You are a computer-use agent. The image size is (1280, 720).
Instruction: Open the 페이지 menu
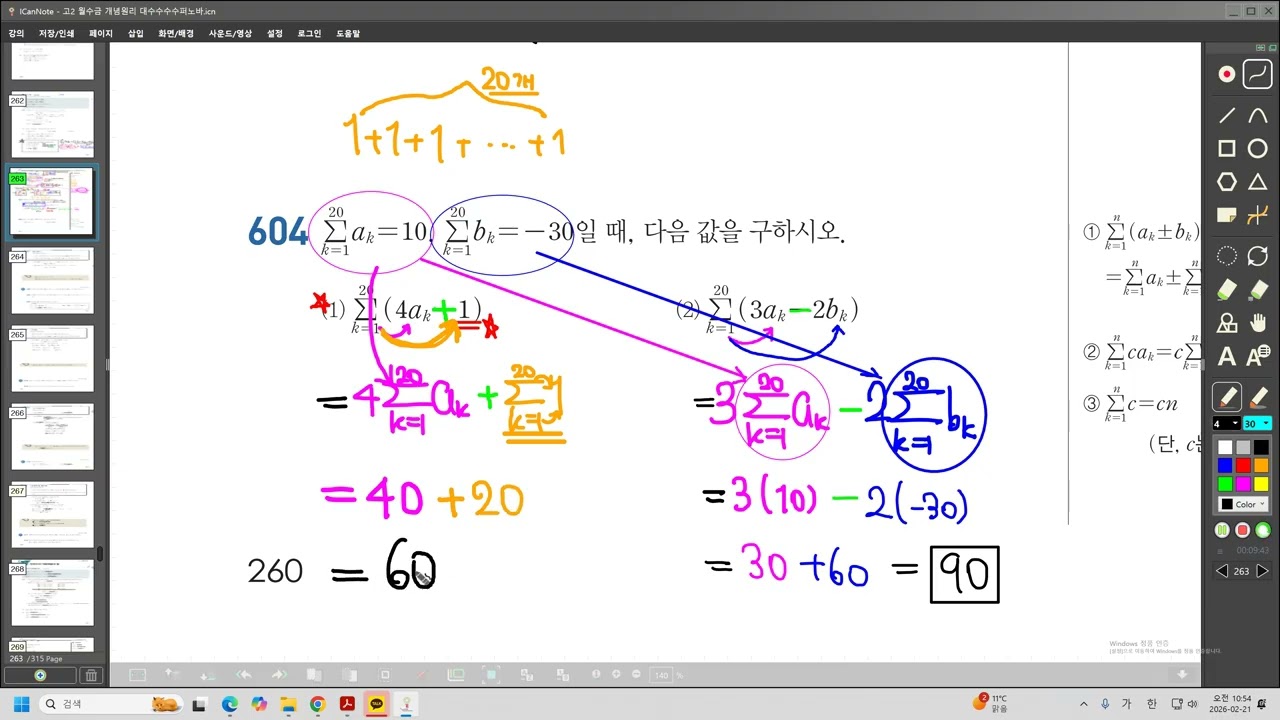pyautogui.click(x=101, y=33)
